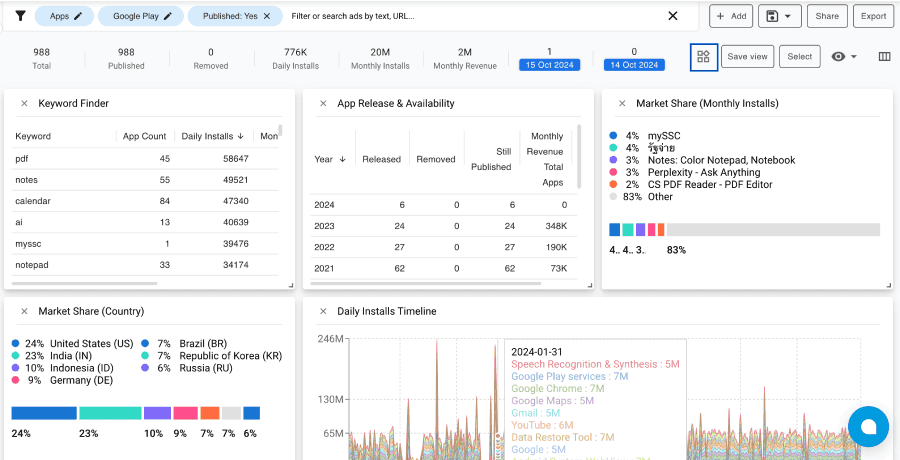Edit the Google Play filter chip
The width and height of the screenshot is (900, 460).
[168, 16]
